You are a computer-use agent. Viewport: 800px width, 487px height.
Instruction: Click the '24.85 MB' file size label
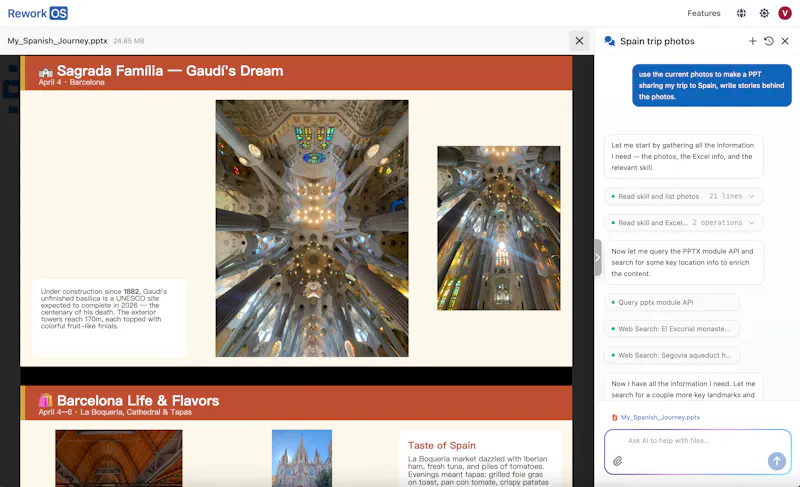coord(129,41)
